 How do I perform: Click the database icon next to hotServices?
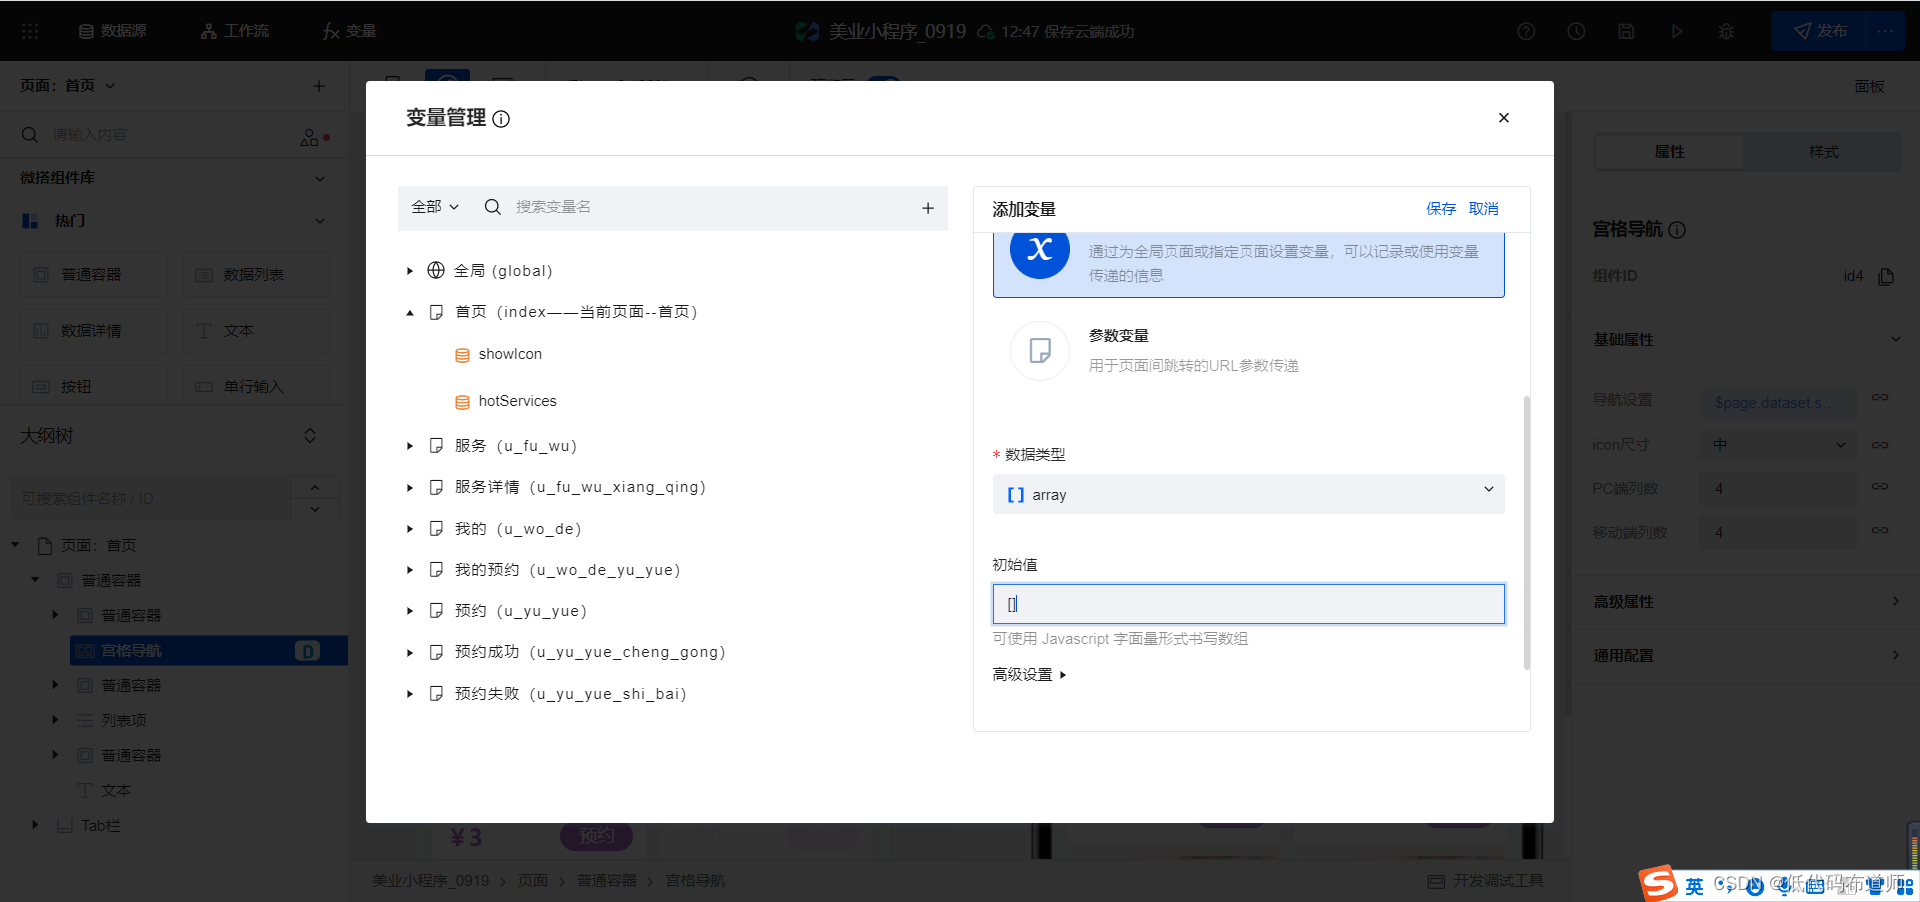(462, 402)
